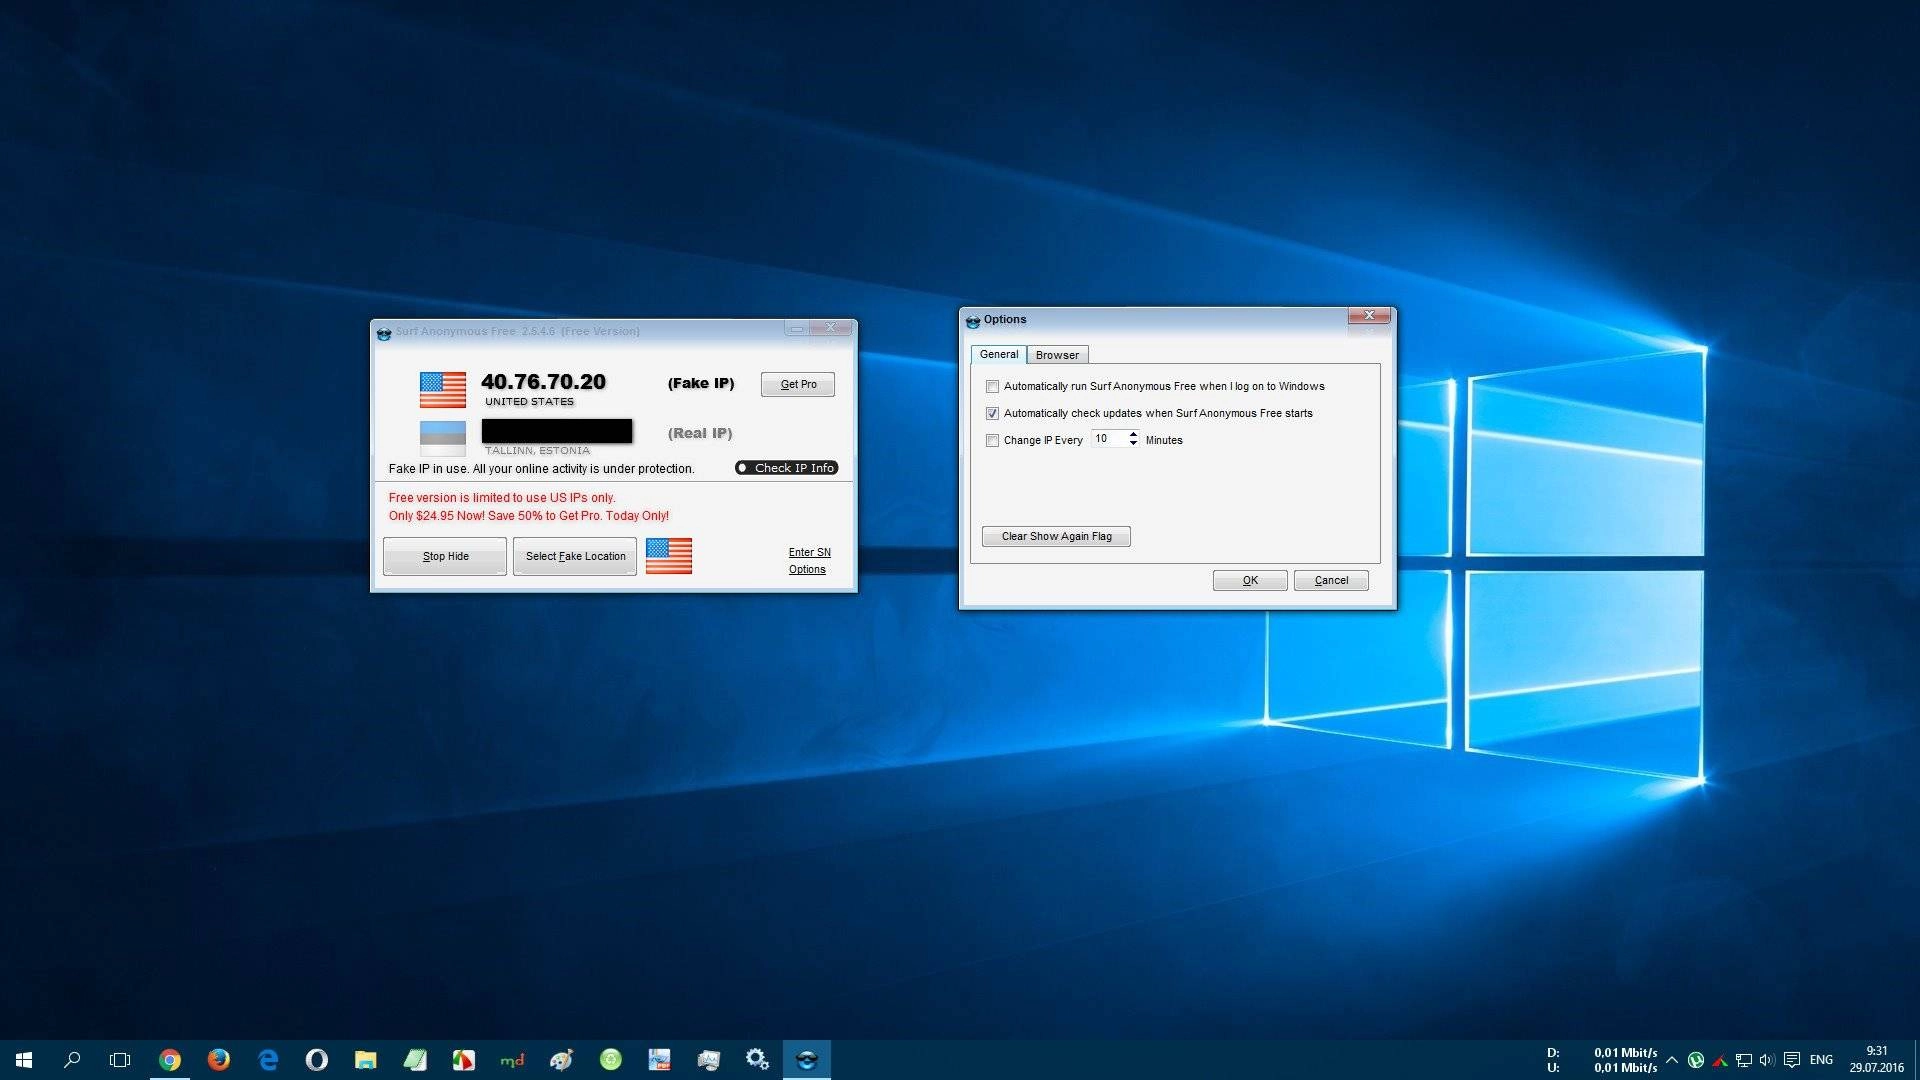Click the ENG language indicator
1920x1080 pixels.
point(1821,1060)
